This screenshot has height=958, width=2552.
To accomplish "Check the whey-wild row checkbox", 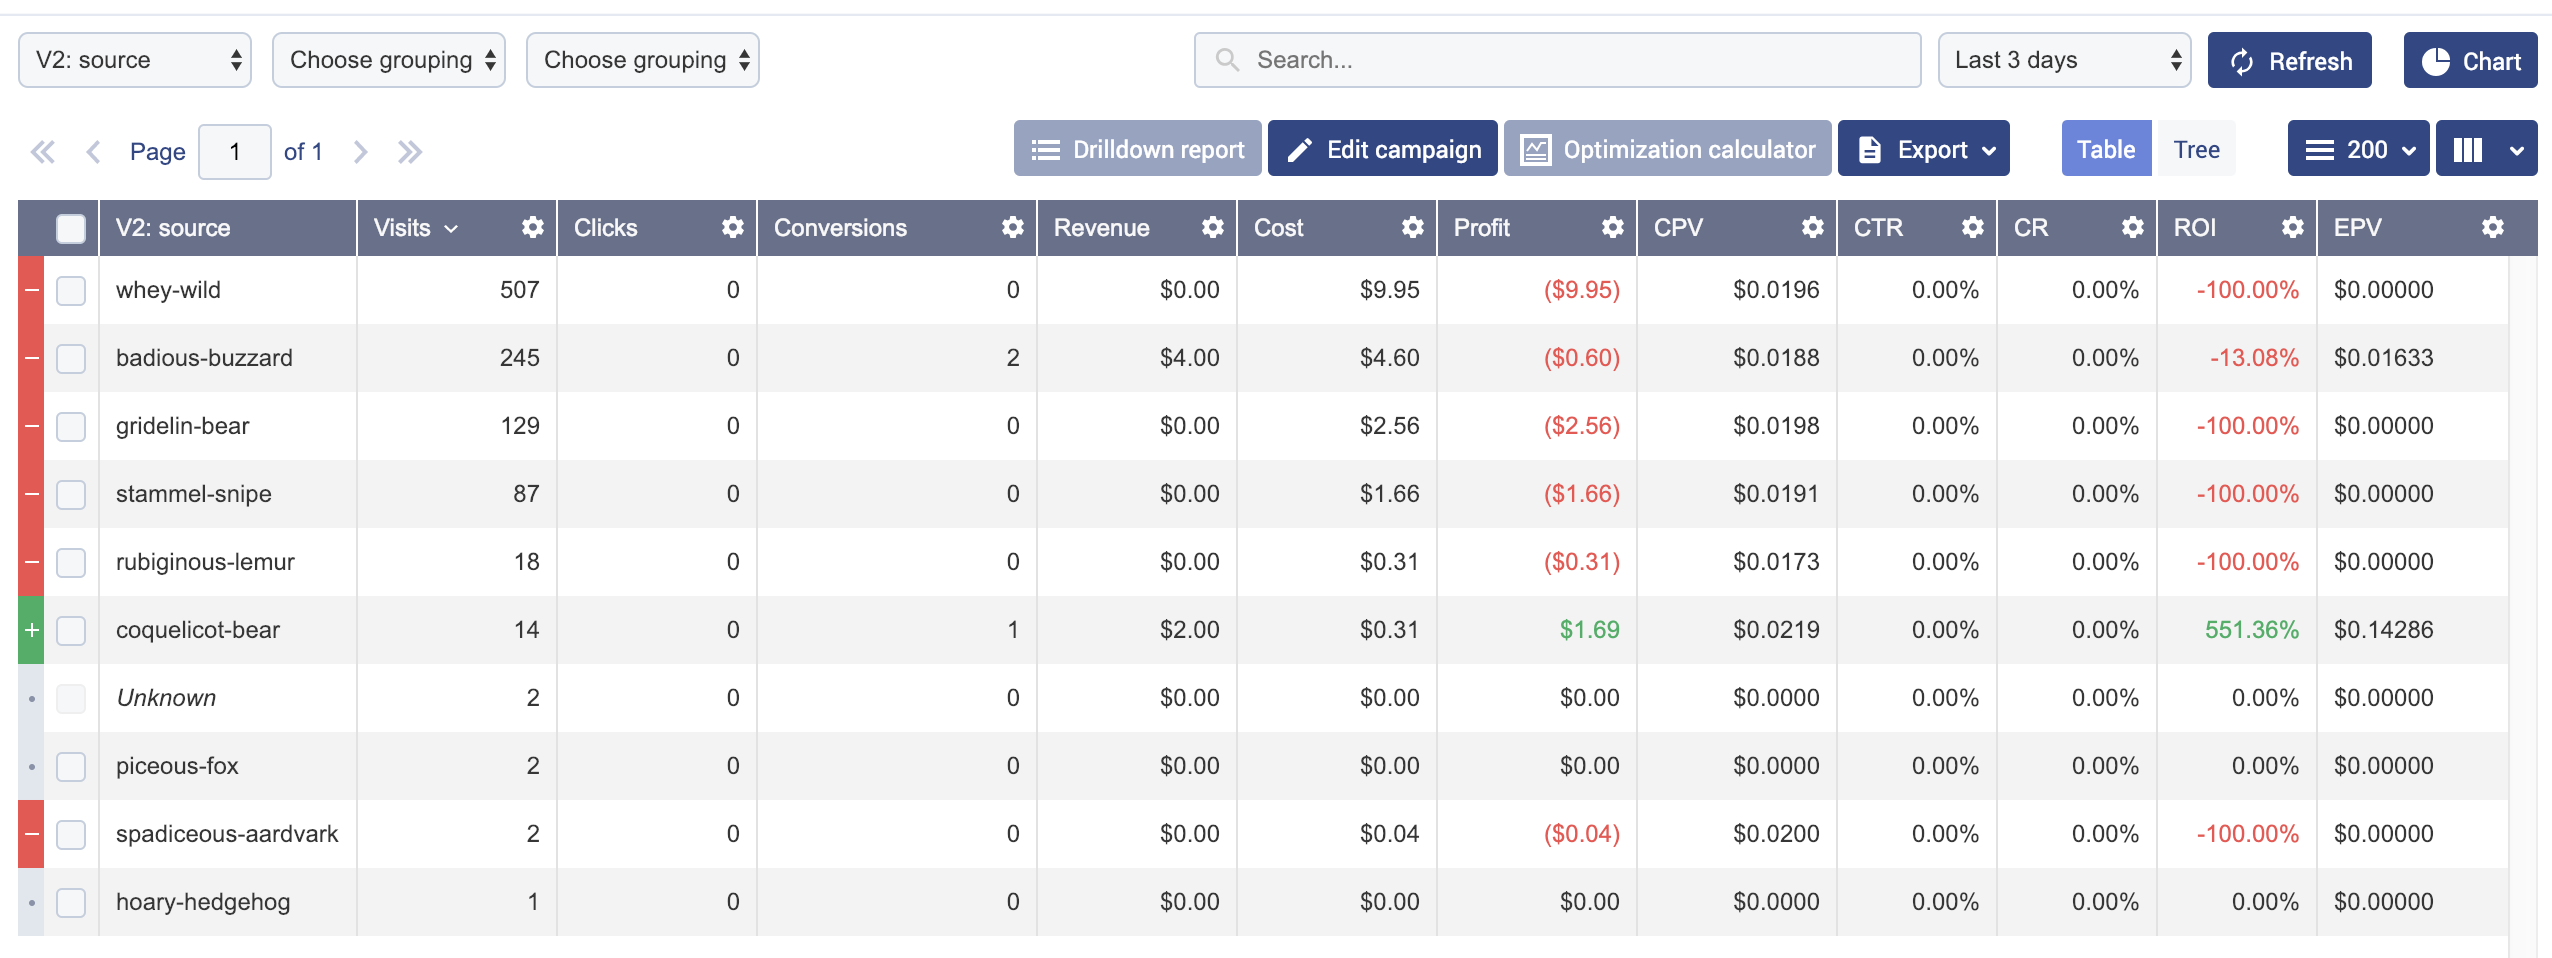I will pos(71,290).
